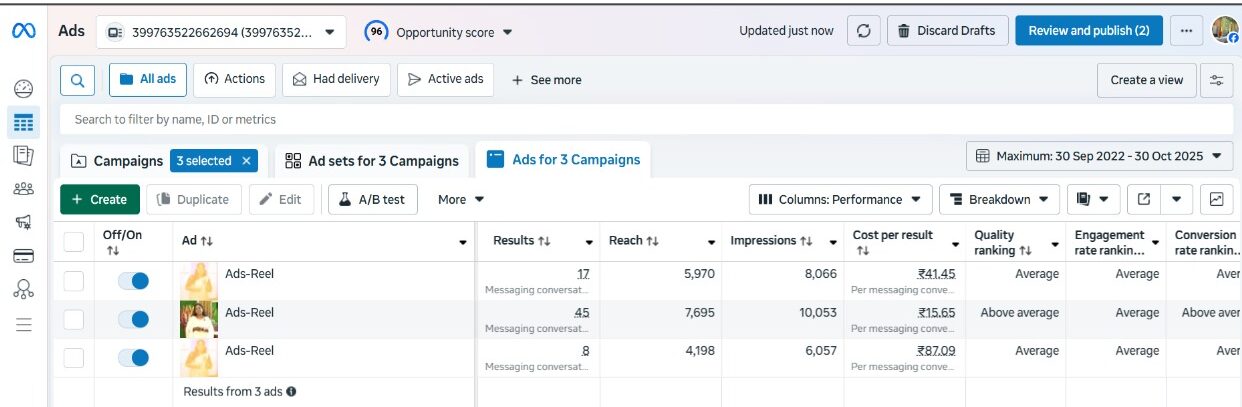The width and height of the screenshot is (1242, 407).
Task: Click the Meta logo icon
Action: click(x=24, y=31)
